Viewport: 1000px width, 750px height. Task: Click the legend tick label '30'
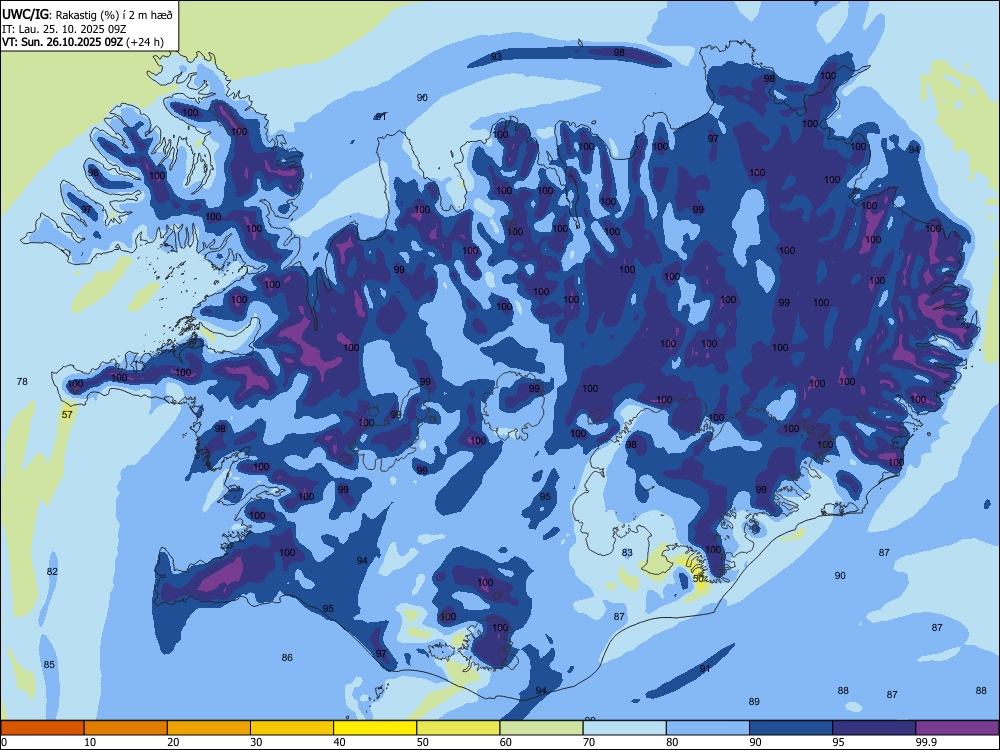tap(256, 742)
